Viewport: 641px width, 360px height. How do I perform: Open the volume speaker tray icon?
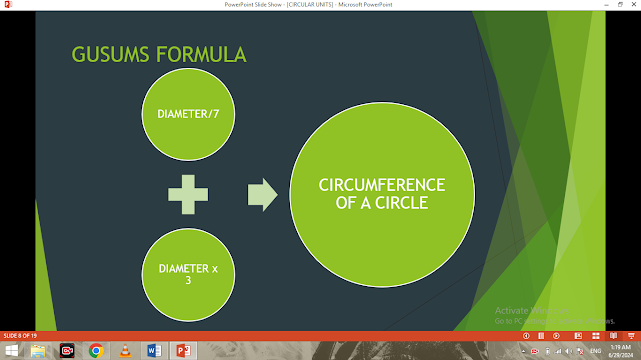click(569, 351)
